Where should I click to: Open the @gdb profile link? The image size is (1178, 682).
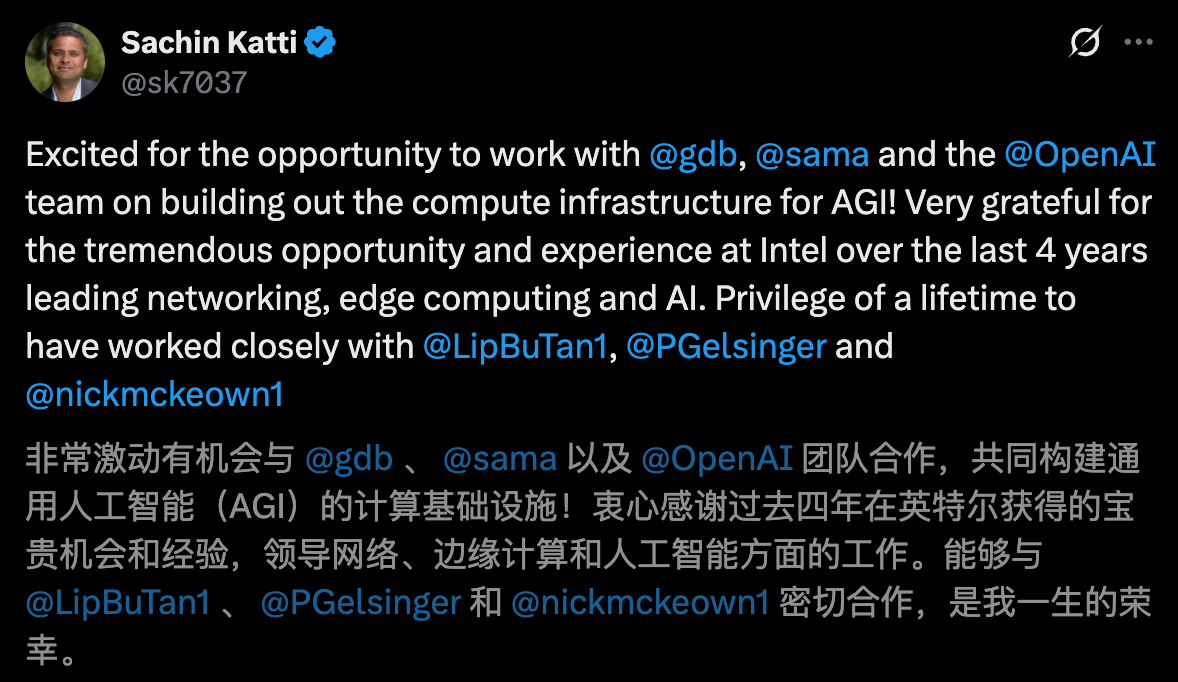[x=694, y=154]
